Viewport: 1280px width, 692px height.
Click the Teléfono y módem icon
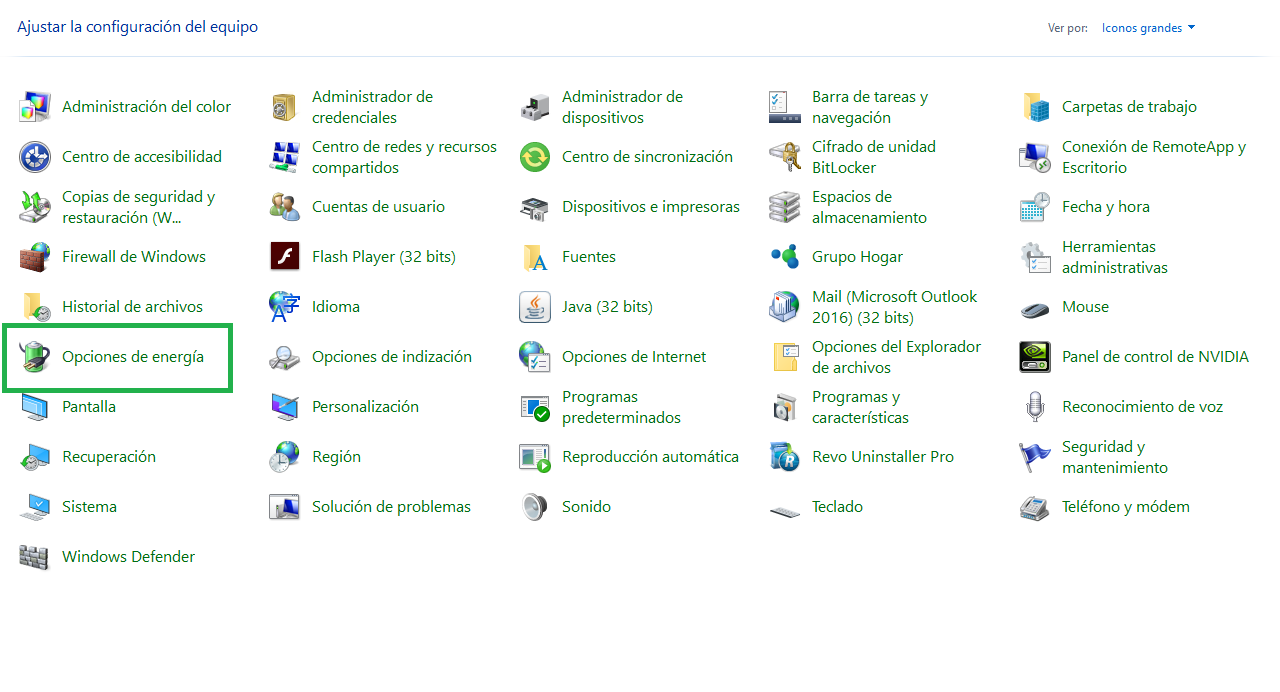[x=1035, y=507]
